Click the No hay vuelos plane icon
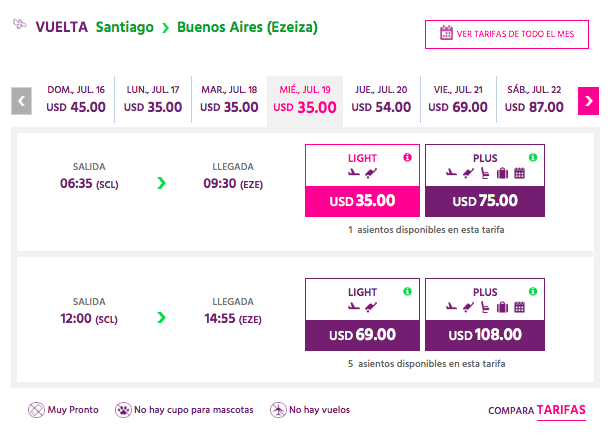The width and height of the screenshot is (614, 438). [x=278, y=410]
